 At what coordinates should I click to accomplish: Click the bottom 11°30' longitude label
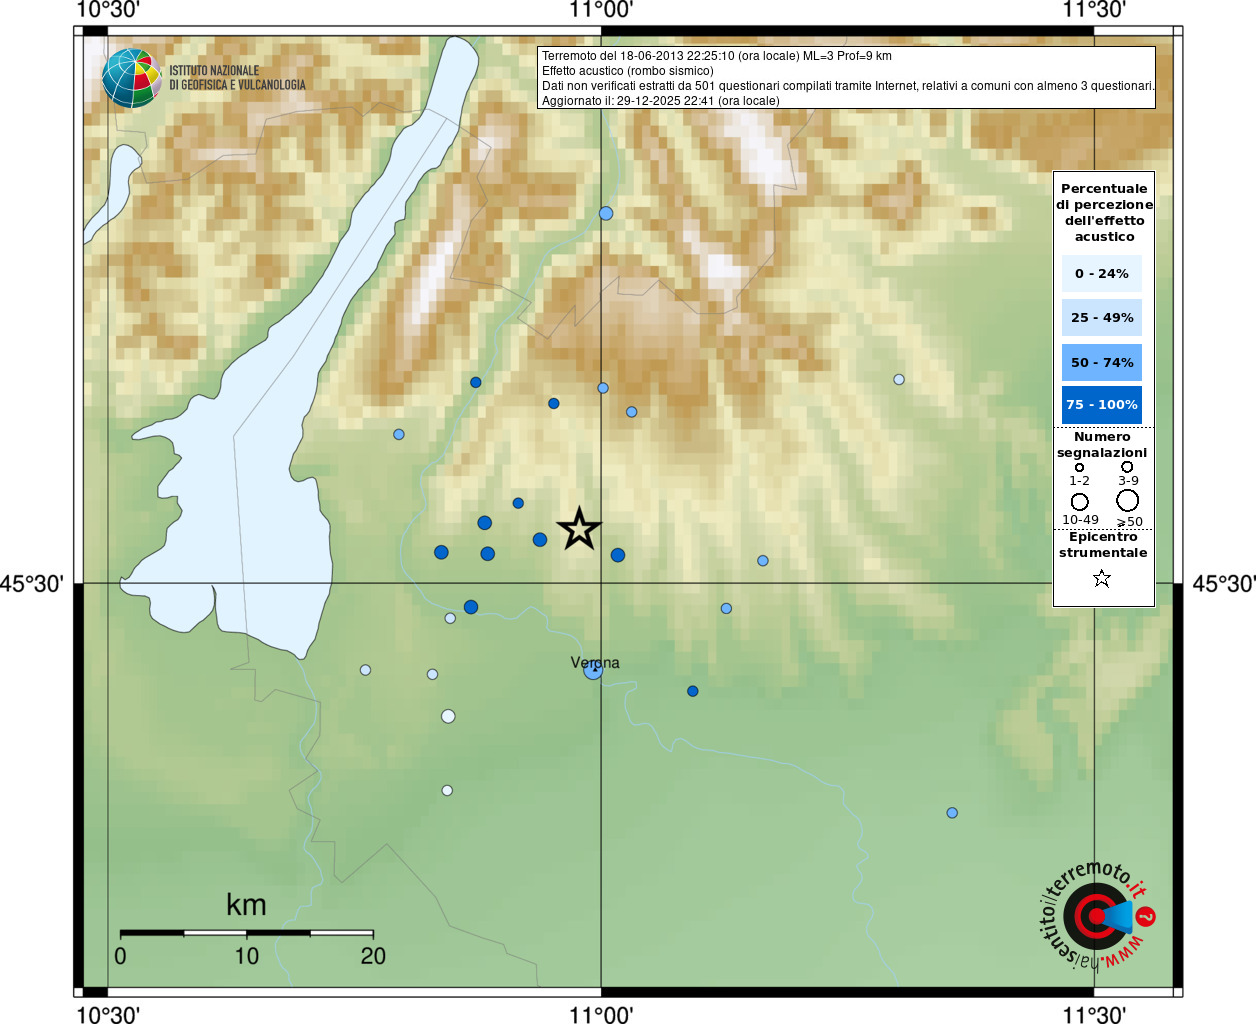pyautogui.click(x=1094, y=1014)
